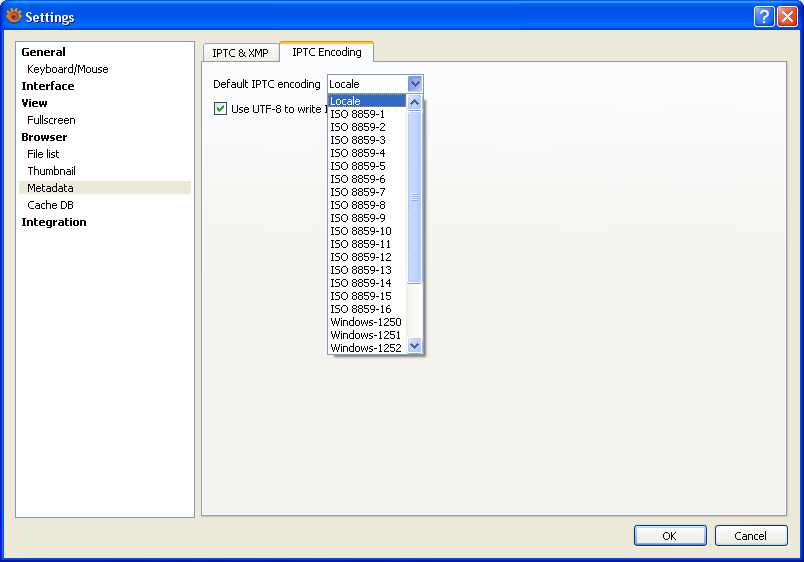Open Default IPTC encoding dropdown arrow
The height and width of the screenshot is (562, 804).
[x=415, y=84]
